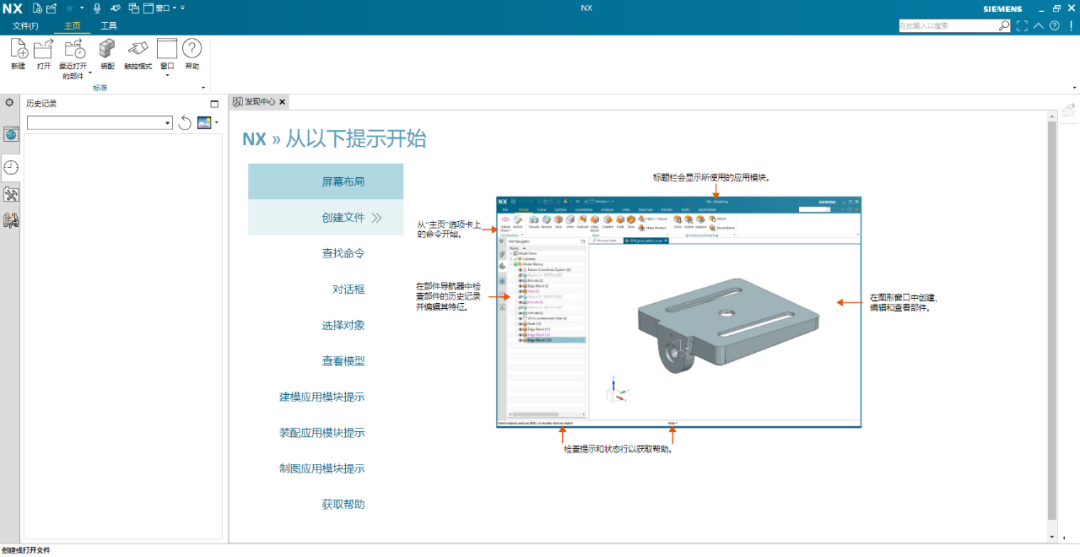Toggle full screen mode icon
The width and height of the screenshot is (1080, 557).
click(1022, 26)
